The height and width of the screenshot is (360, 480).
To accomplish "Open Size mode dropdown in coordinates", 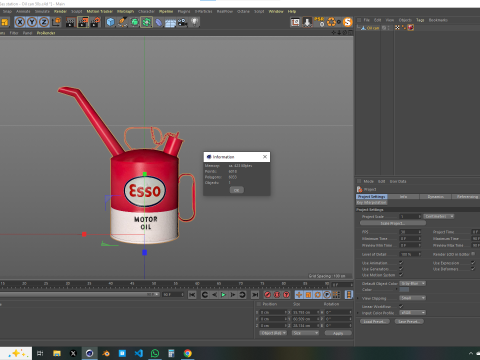I will coord(305,333).
